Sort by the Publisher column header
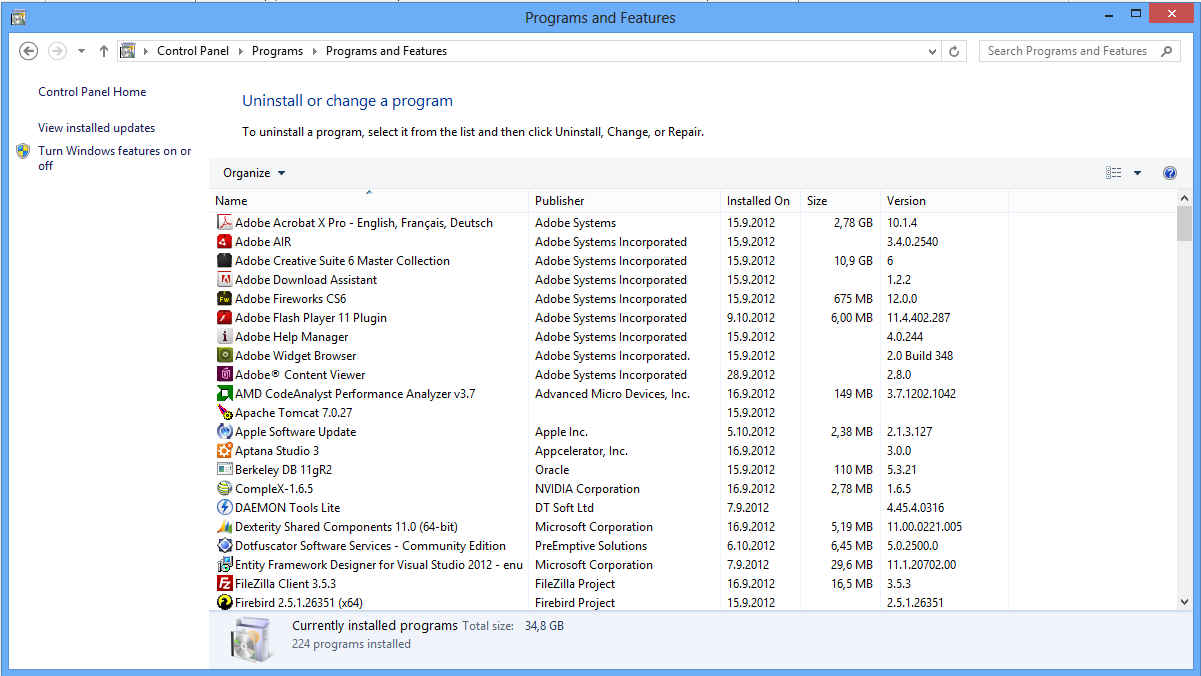1201x676 pixels. click(624, 201)
